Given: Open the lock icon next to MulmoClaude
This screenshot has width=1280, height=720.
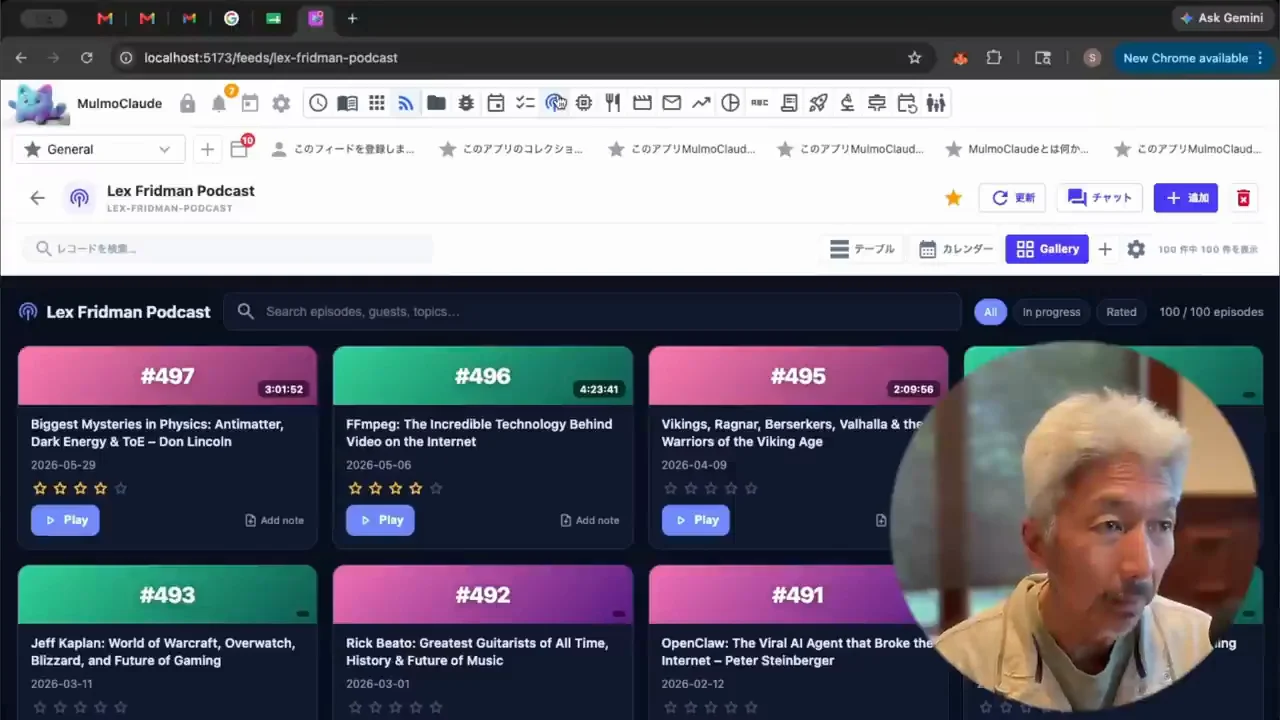Looking at the screenshot, I should [x=187, y=103].
